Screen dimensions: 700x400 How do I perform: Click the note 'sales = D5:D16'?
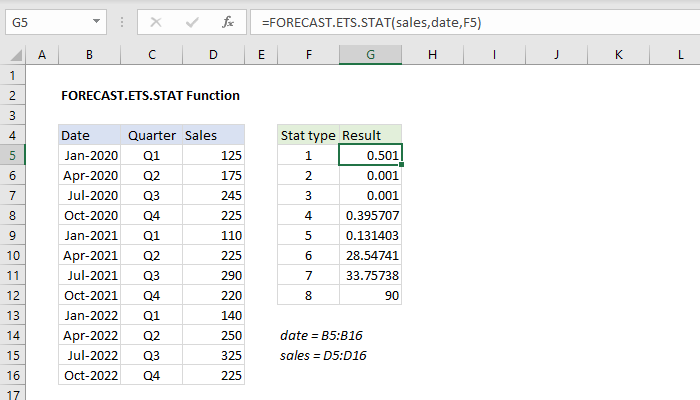coord(323,355)
